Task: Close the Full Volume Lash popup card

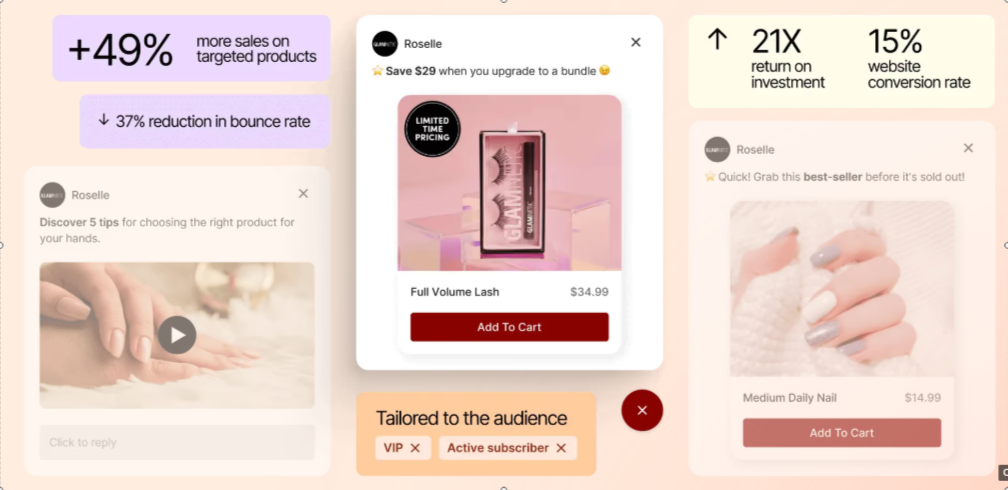Action: coord(636,42)
